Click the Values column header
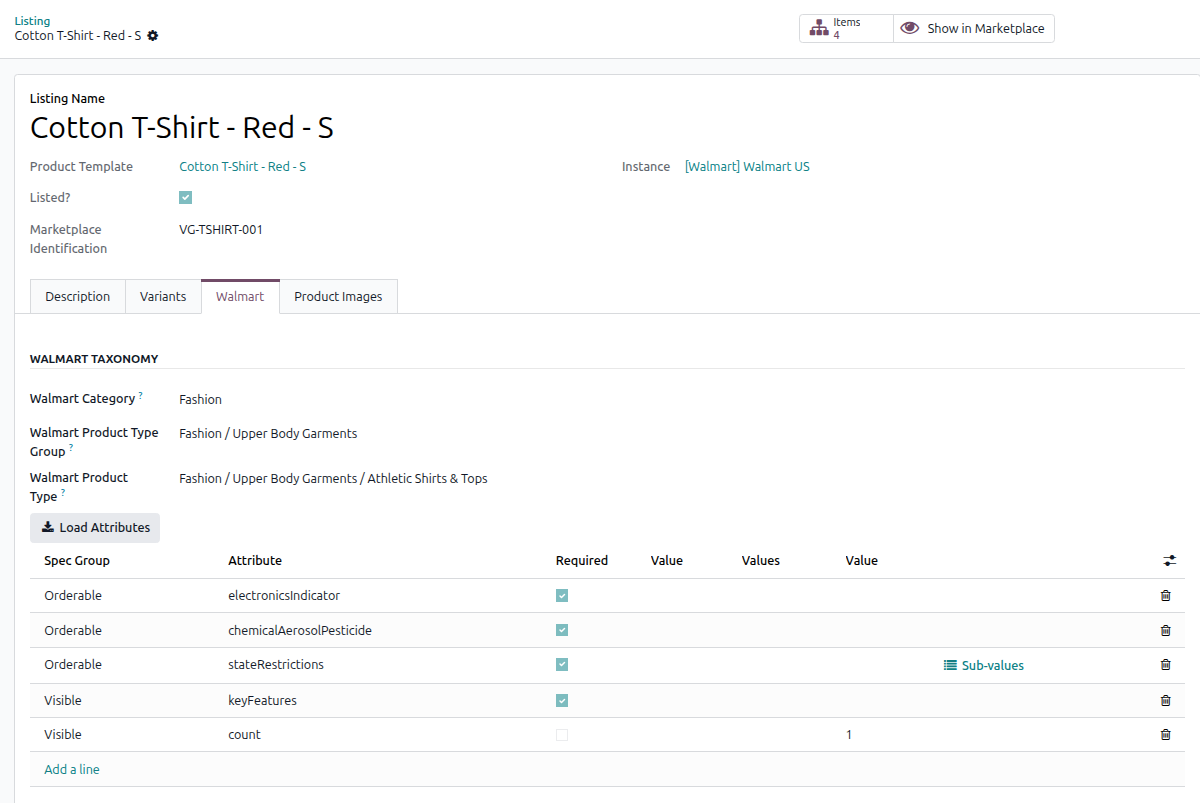1200x803 pixels. [761, 561]
